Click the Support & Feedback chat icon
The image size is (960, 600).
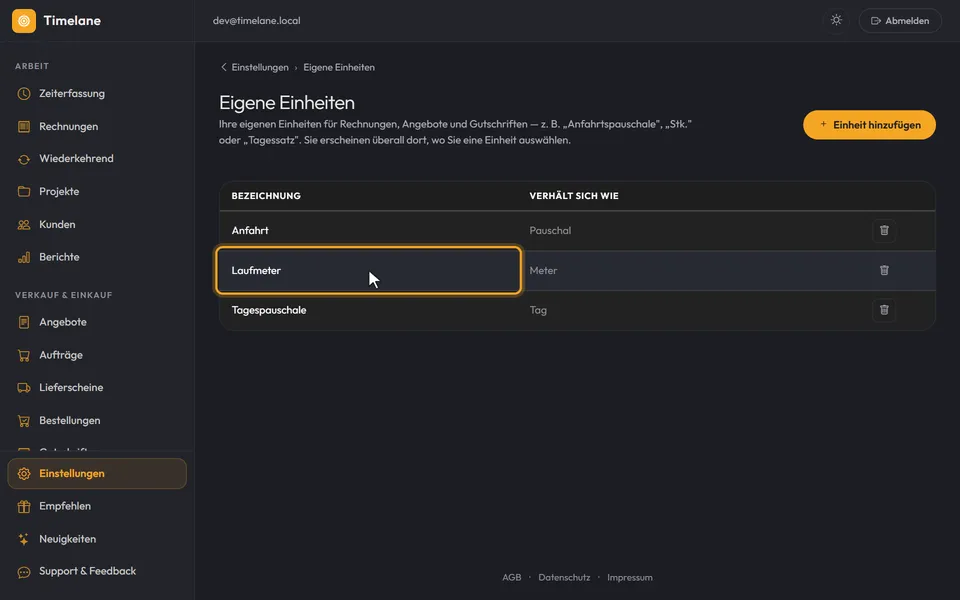point(24,572)
